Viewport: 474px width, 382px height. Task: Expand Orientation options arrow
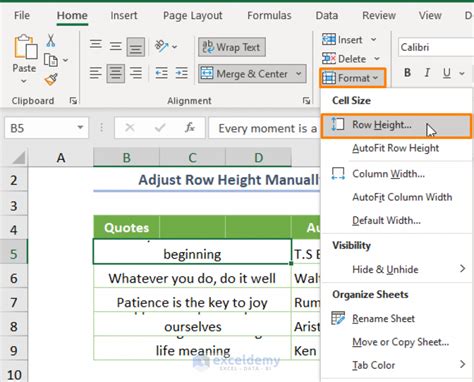[x=175, y=47]
